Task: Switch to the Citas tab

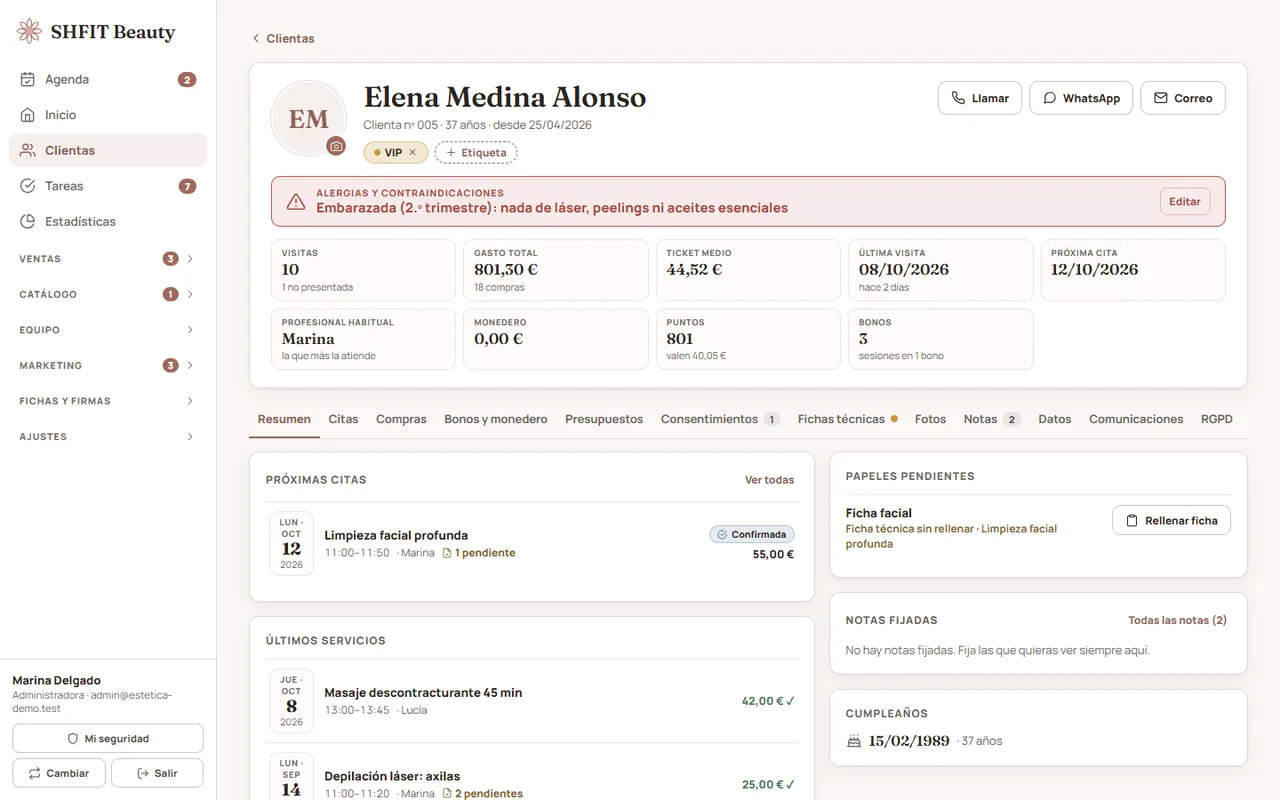Action: click(343, 419)
